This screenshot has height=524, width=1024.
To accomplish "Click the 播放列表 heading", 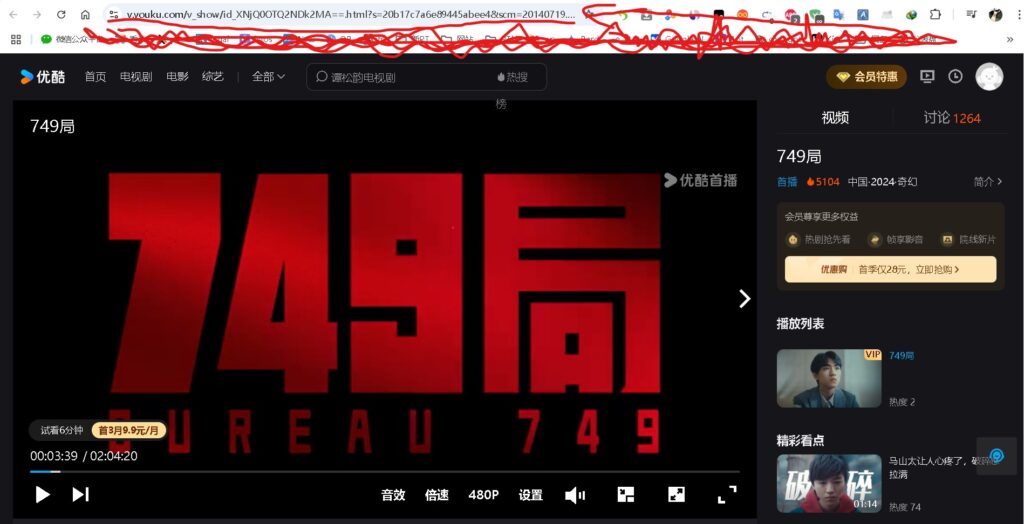I will pos(800,324).
